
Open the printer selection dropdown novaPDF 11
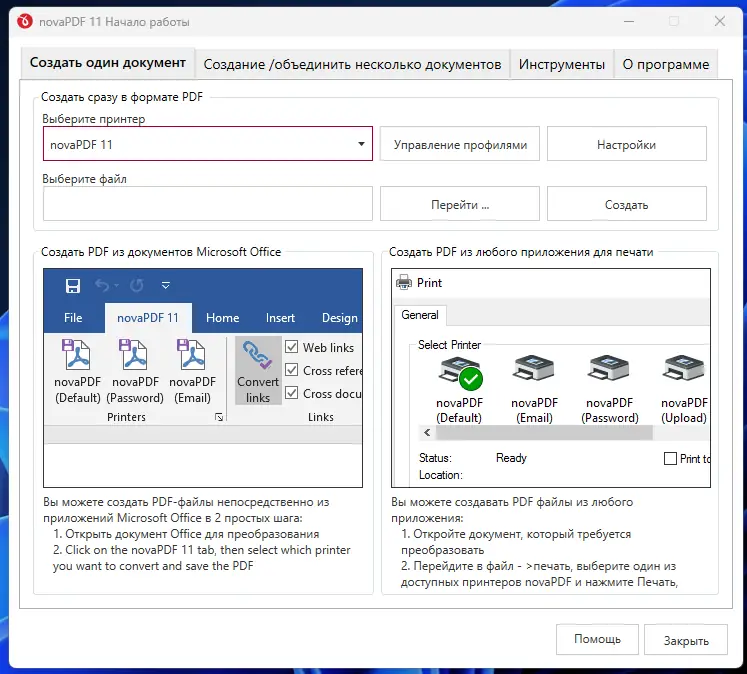pyautogui.click(x=208, y=144)
